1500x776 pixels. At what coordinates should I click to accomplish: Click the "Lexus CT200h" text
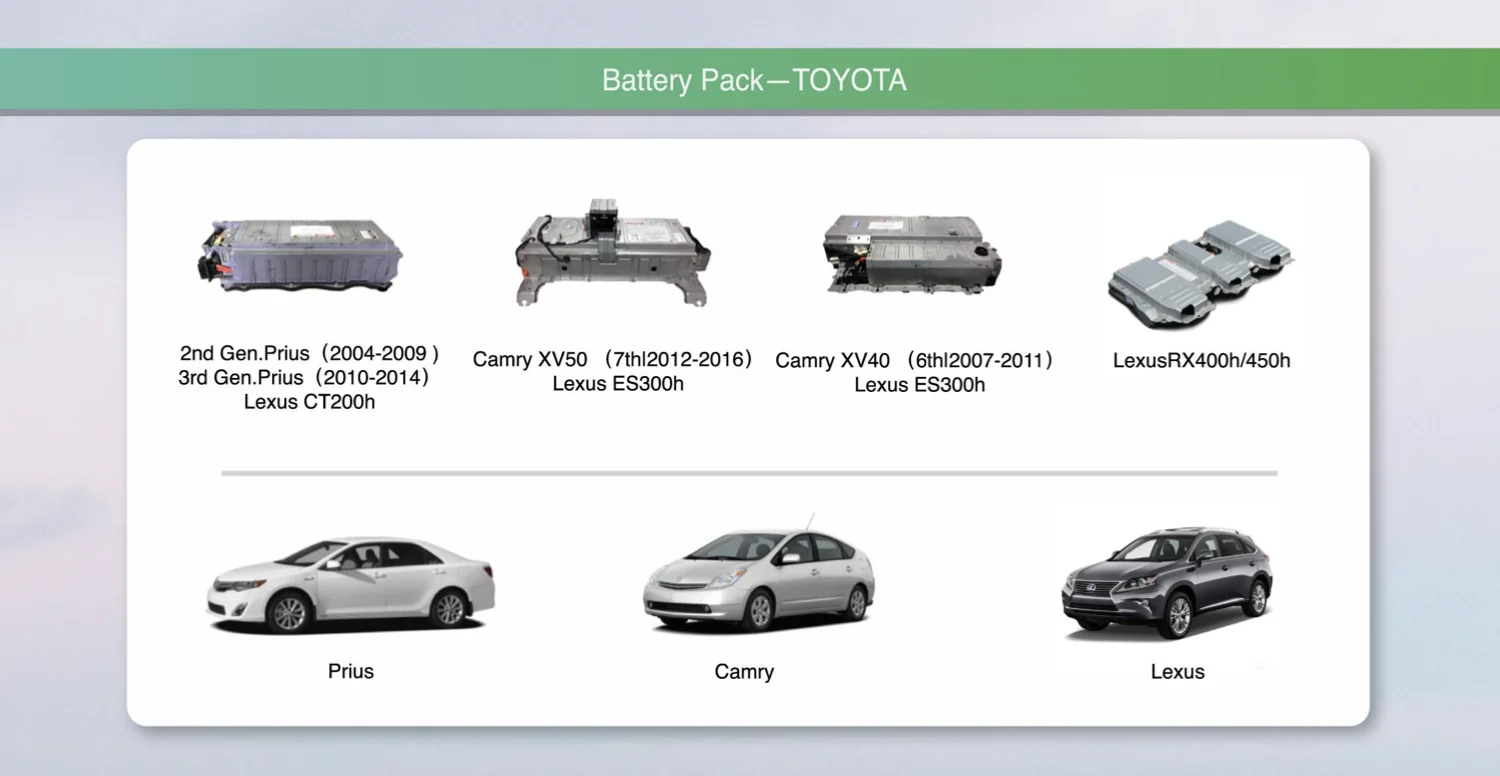tap(309, 403)
